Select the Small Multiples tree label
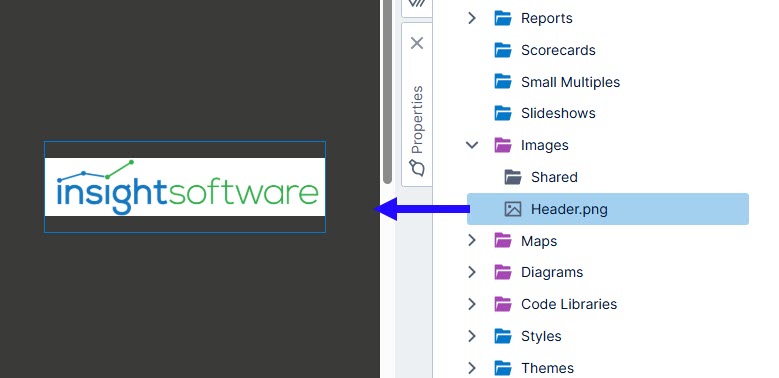779x378 pixels. 570,82
